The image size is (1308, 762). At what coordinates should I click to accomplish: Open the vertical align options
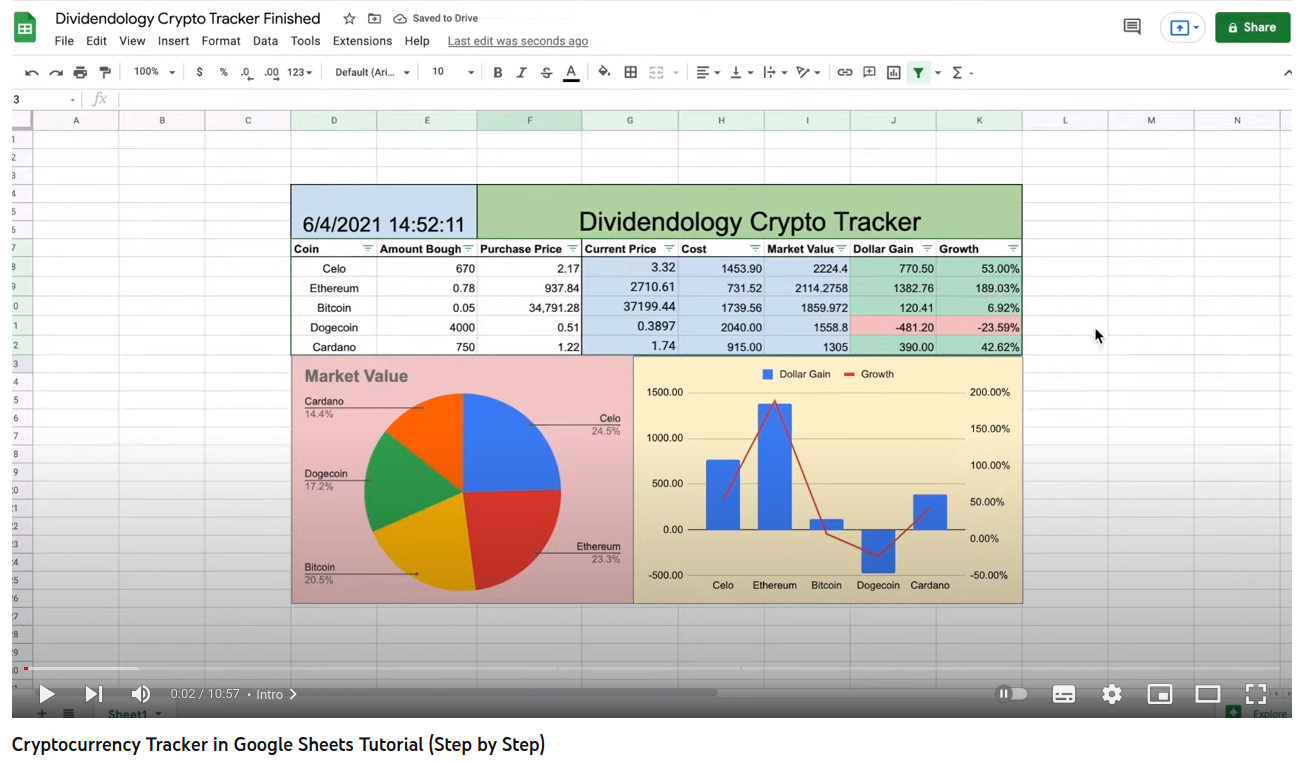tap(741, 72)
